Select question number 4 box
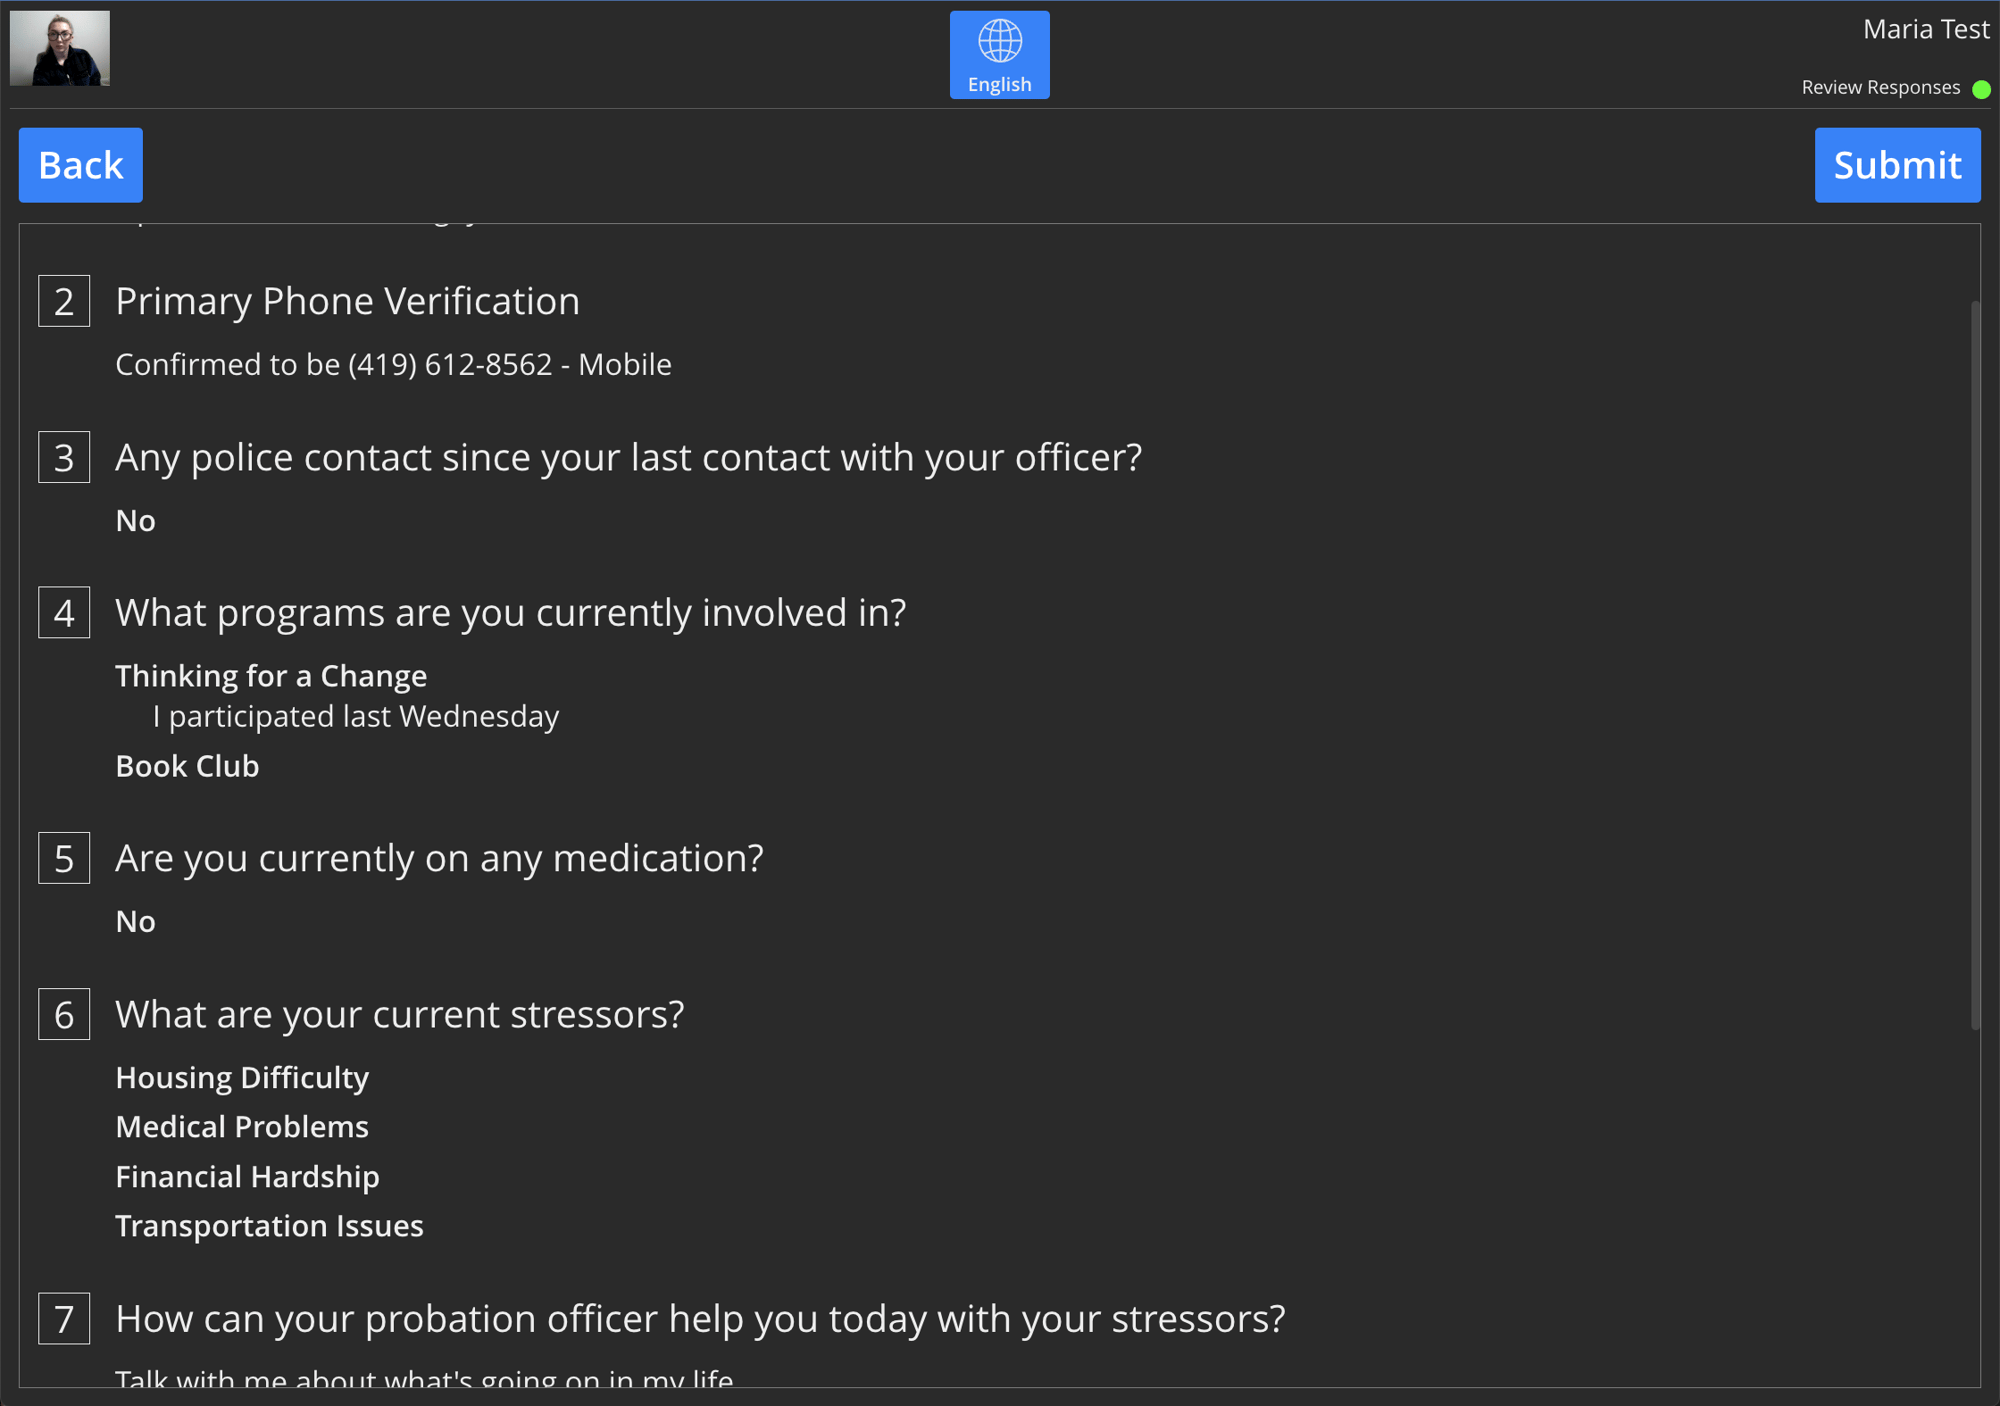 click(x=64, y=612)
